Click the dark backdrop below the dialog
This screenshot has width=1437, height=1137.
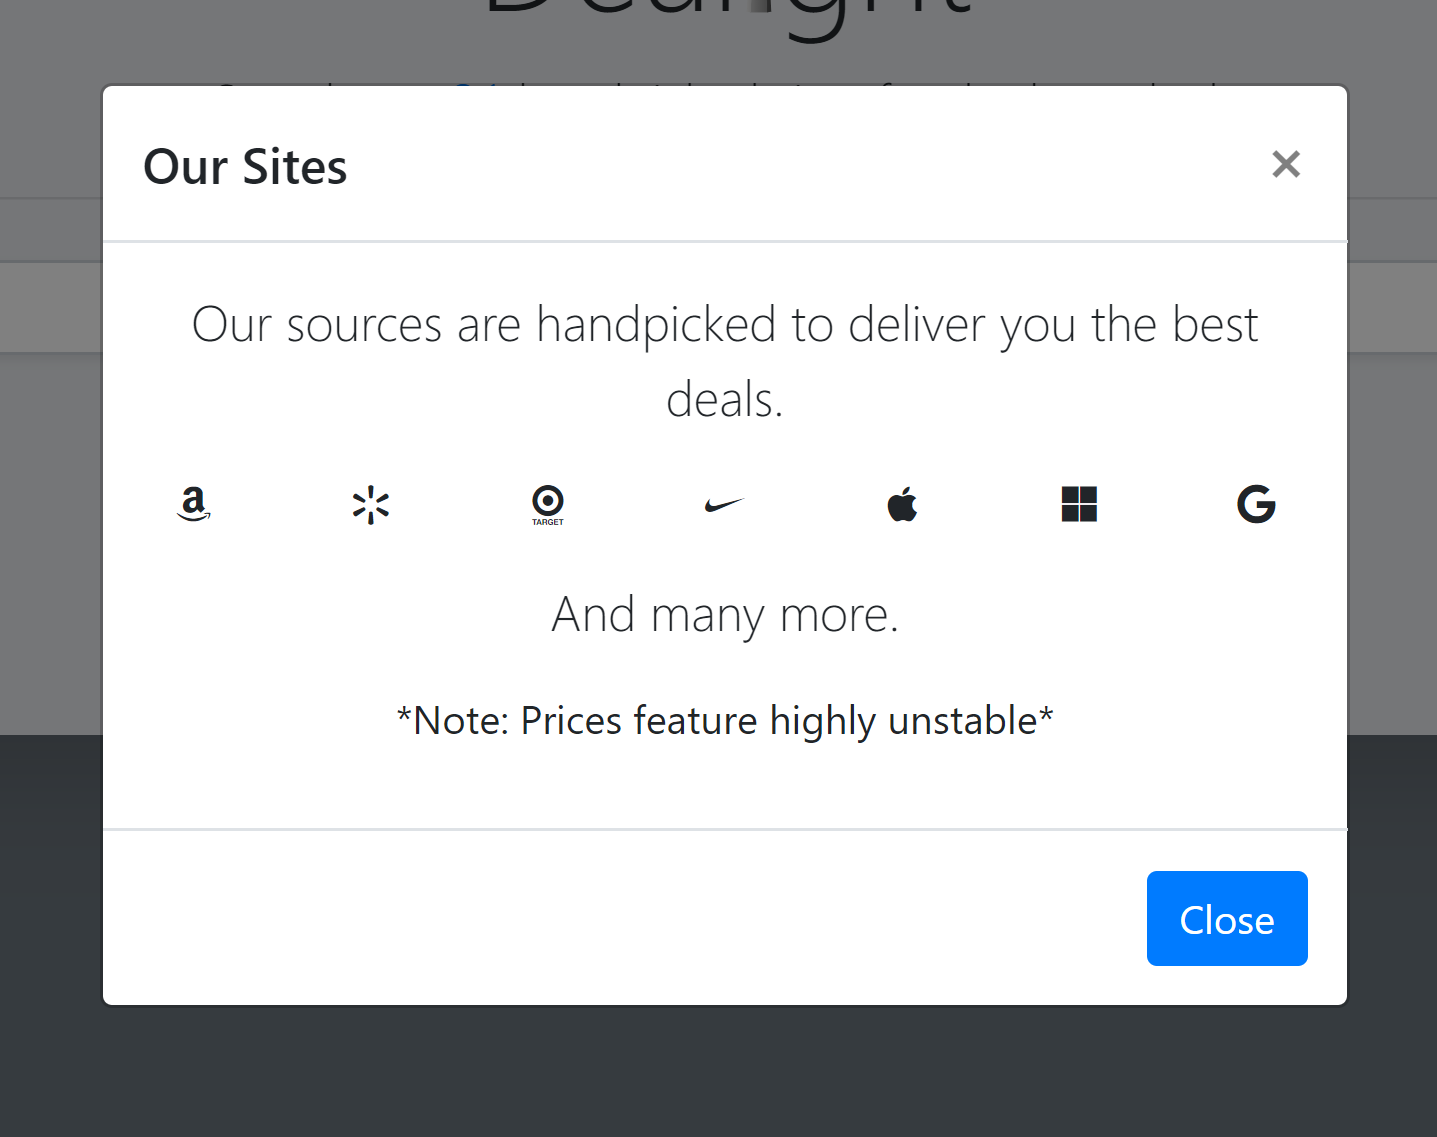tap(718, 1072)
